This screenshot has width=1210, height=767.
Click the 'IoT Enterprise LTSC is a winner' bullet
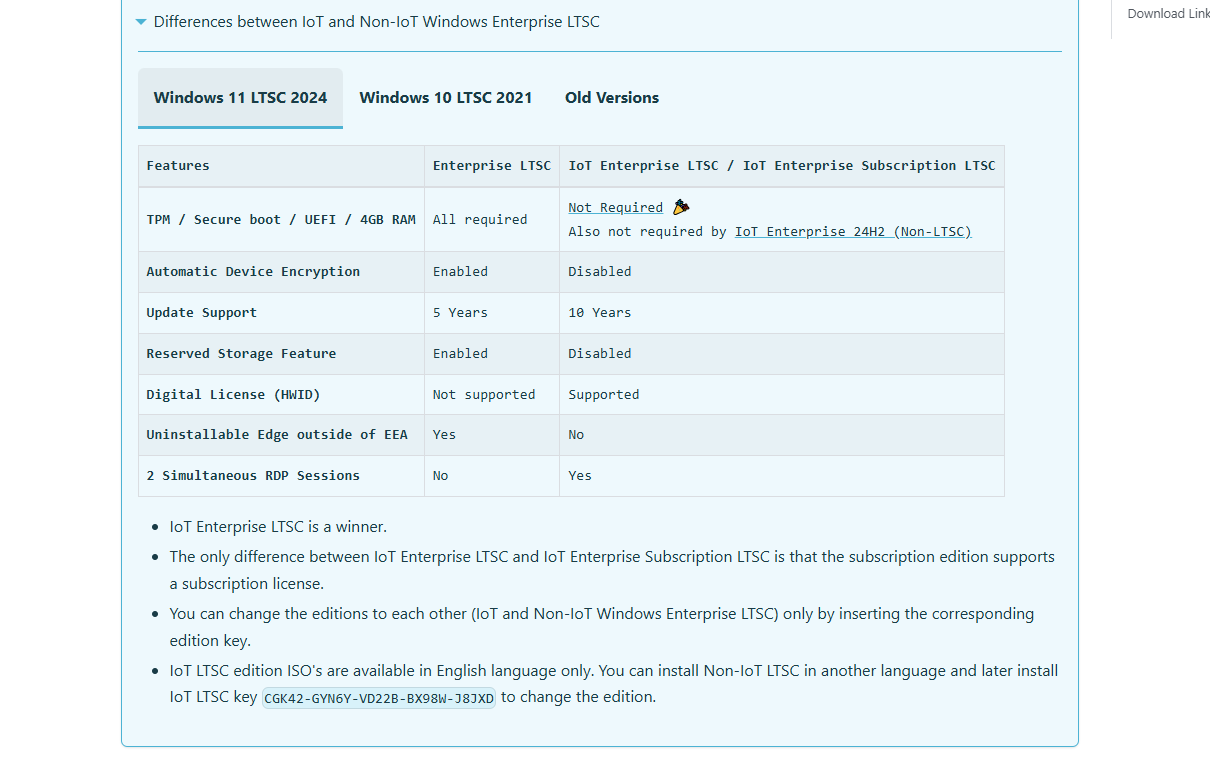278,527
